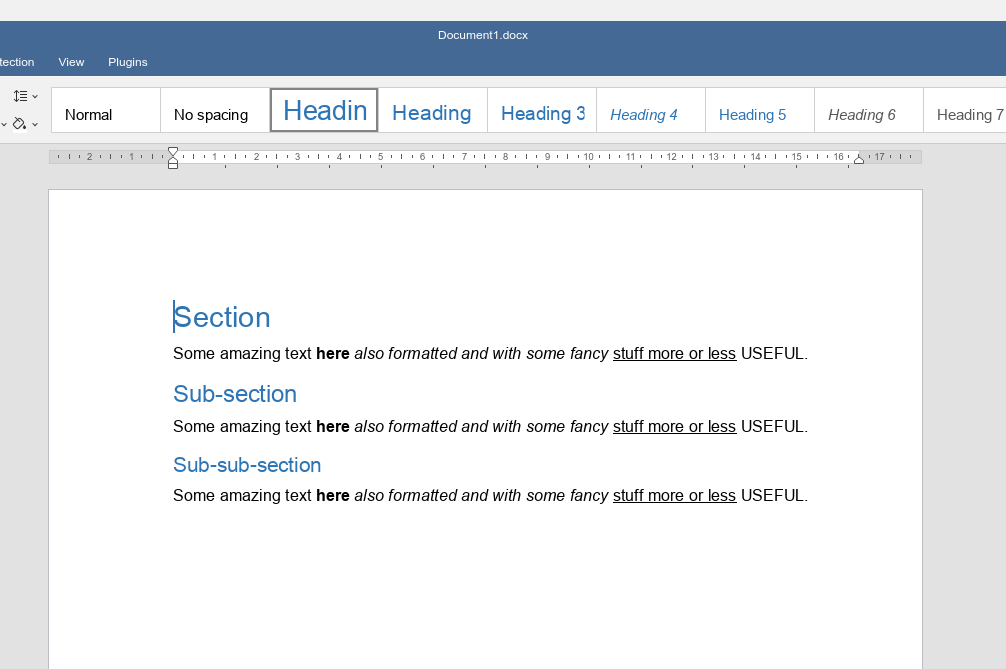
Task: Pick the Heading 3 style
Action: point(542,114)
